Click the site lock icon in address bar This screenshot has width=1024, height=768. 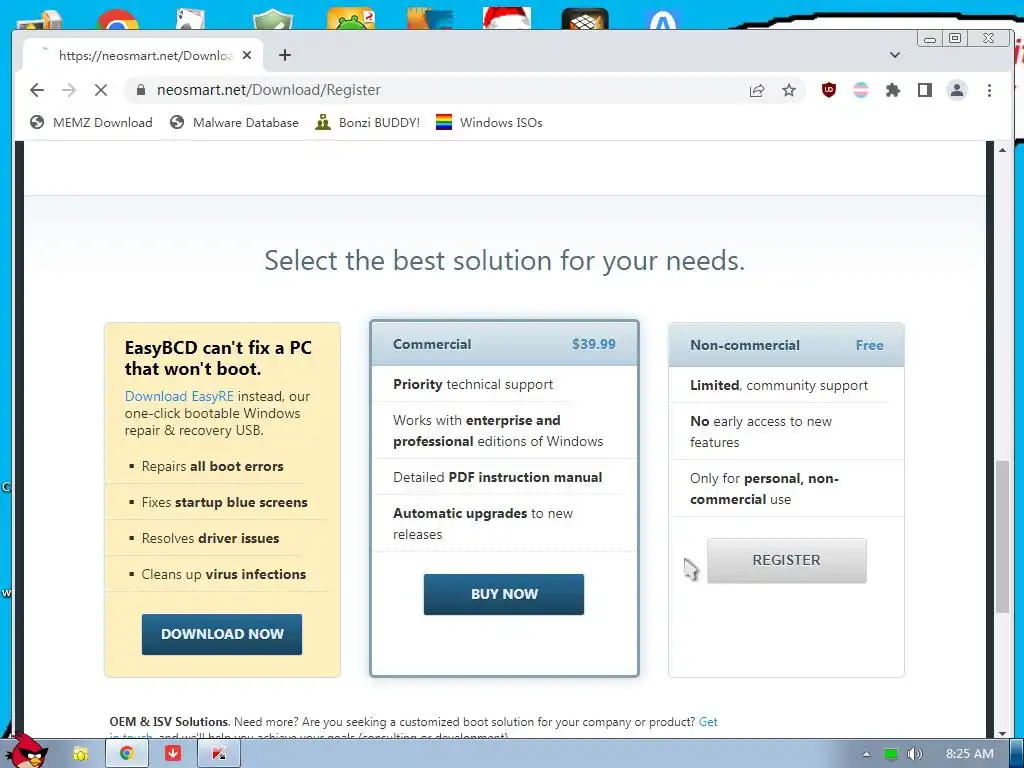point(140,90)
